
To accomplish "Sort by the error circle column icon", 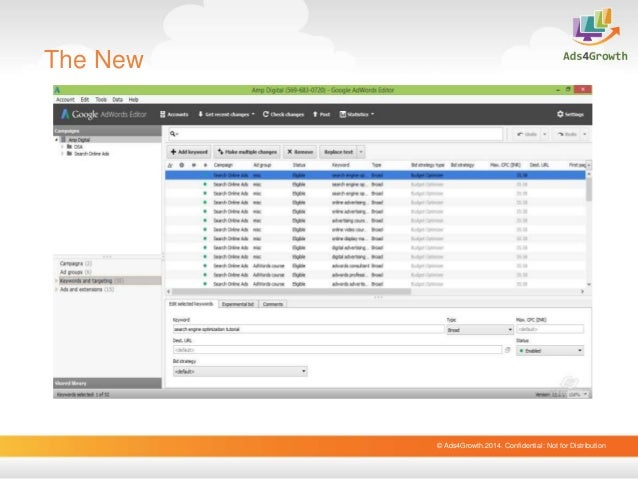I will (x=182, y=165).
